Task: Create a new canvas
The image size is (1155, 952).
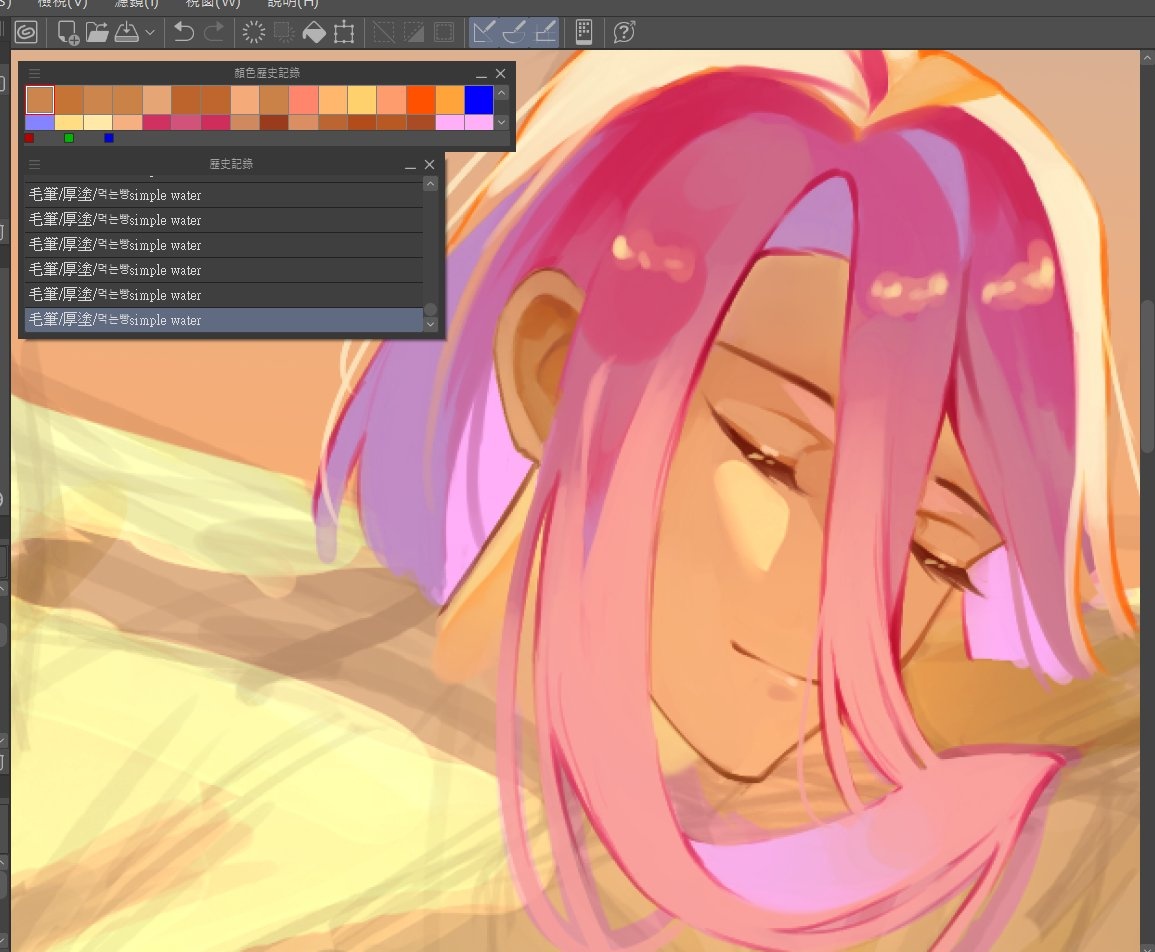Action: [x=68, y=32]
